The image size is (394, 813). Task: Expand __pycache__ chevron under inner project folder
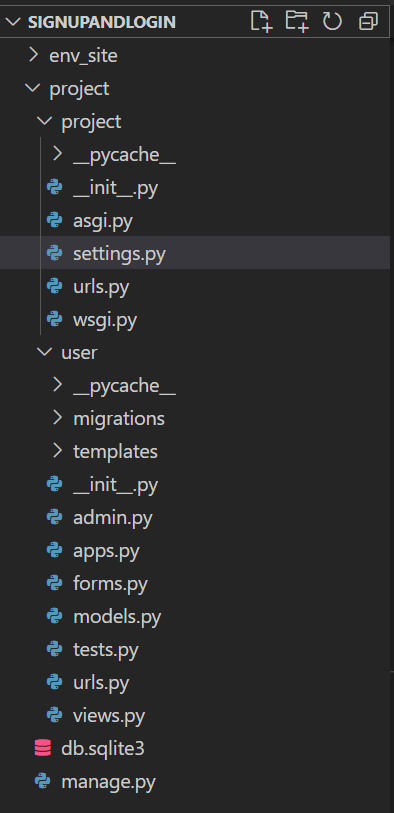click(58, 154)
